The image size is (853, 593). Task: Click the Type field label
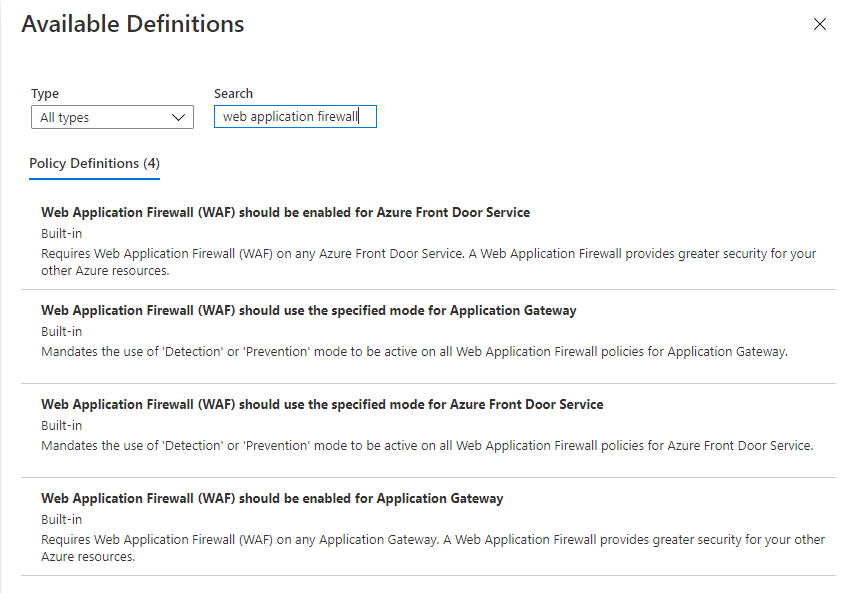coord(45,93)
